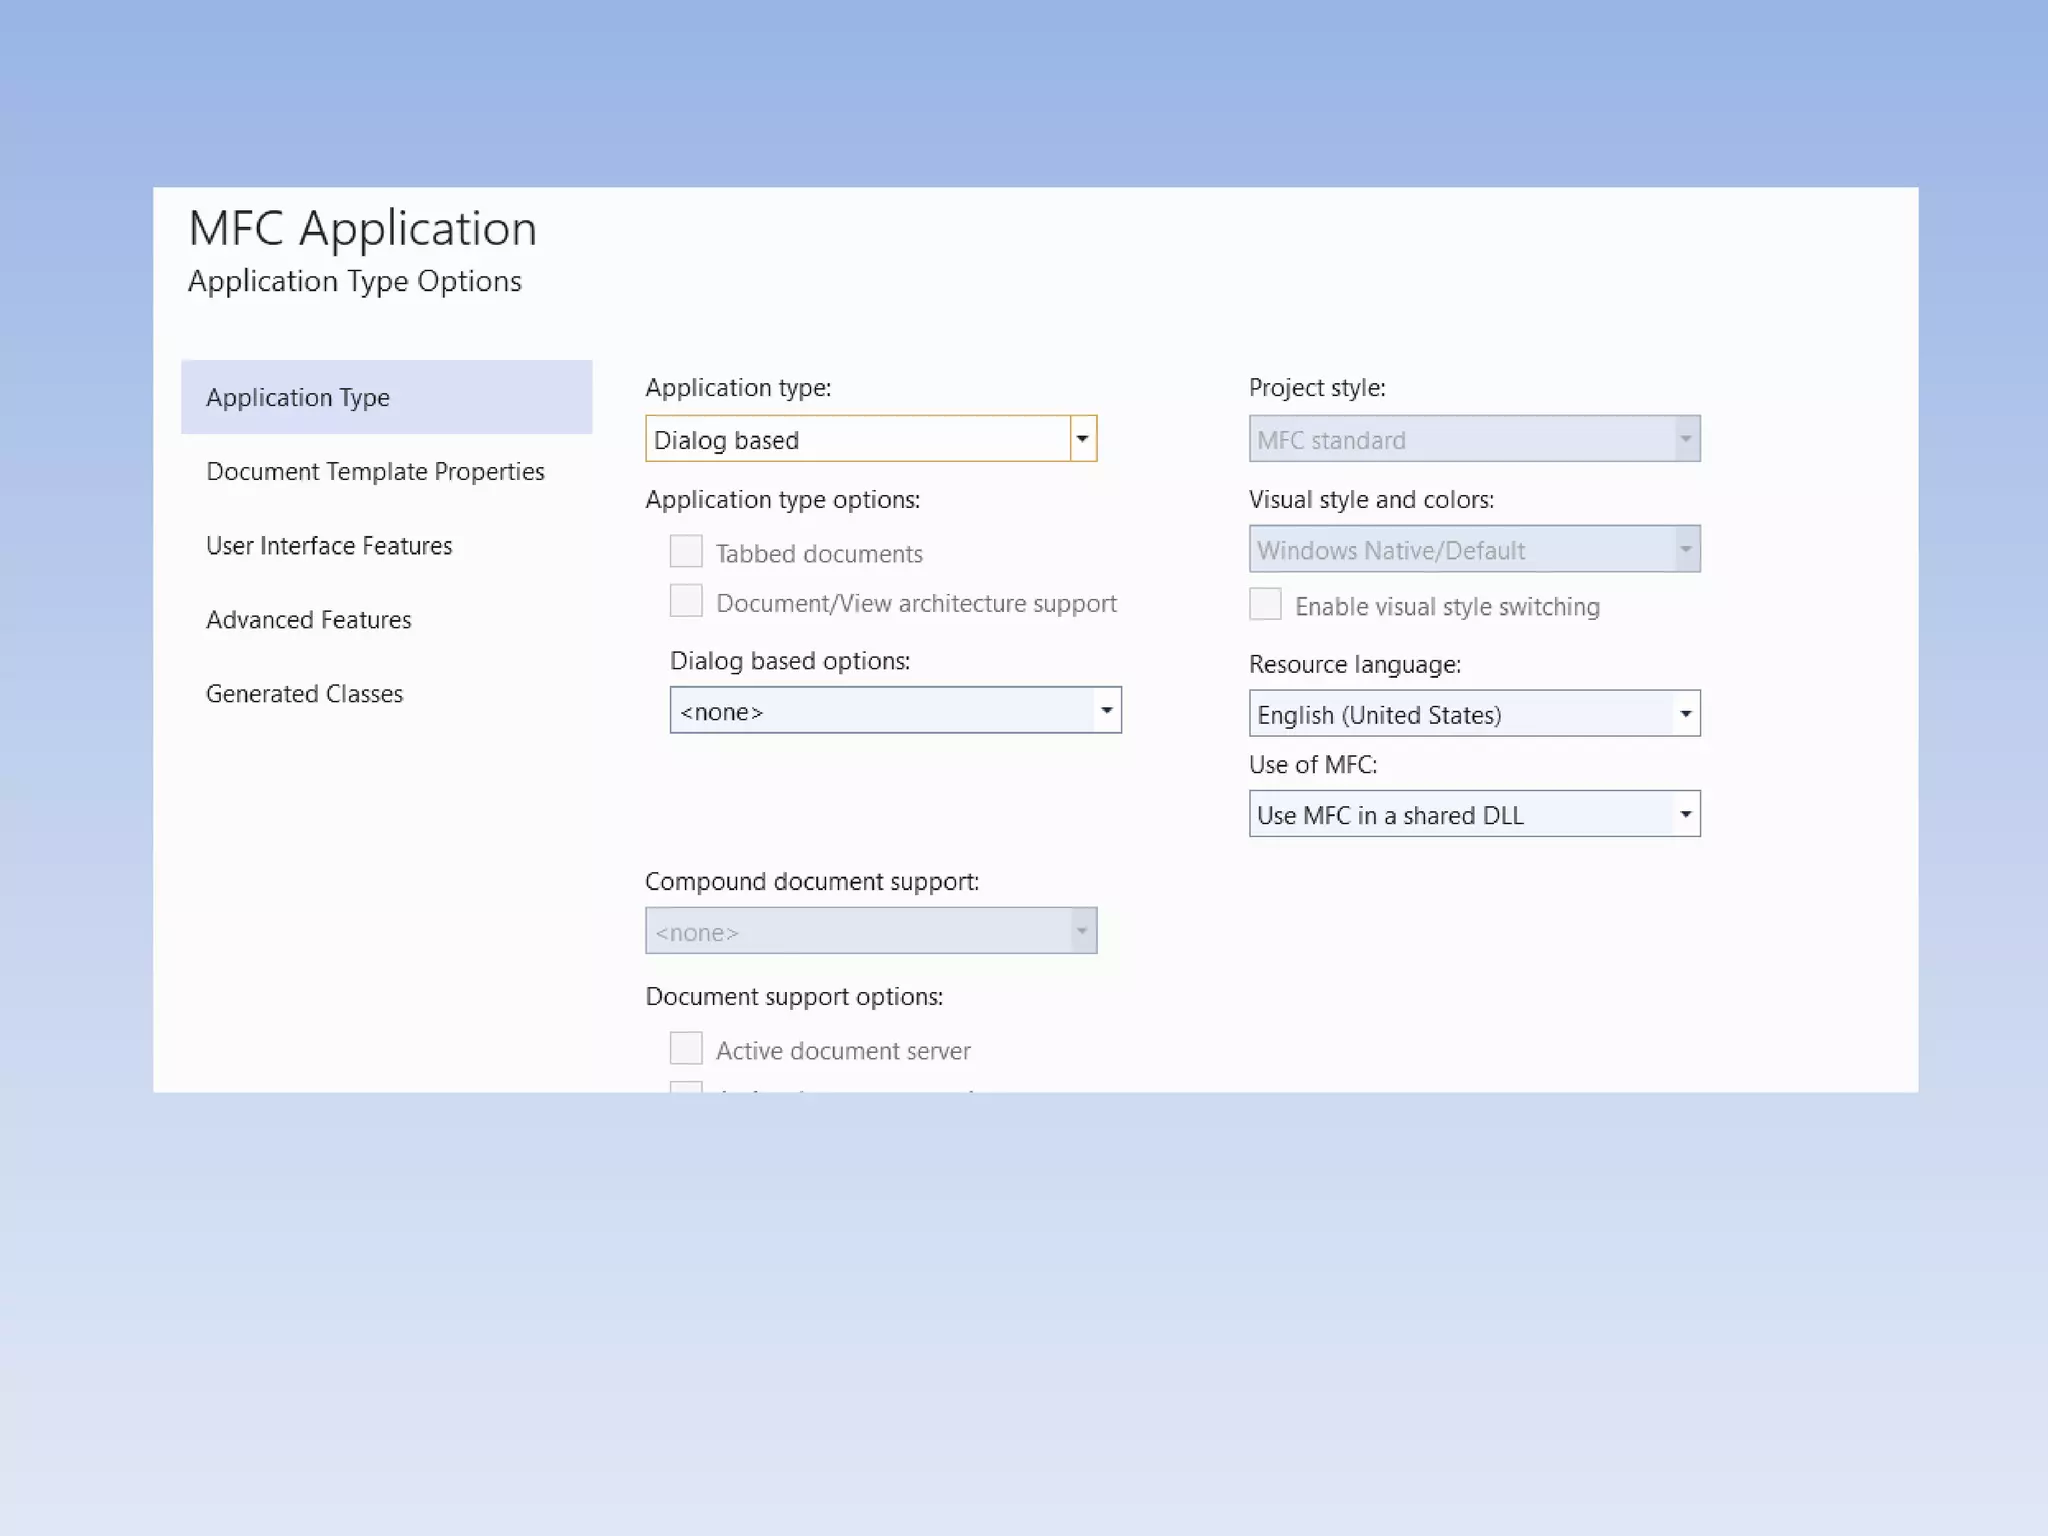Expand the Use of MFC dropdown
This screenshot has width=2048, height=1536.
click(x=1685, y=814)
